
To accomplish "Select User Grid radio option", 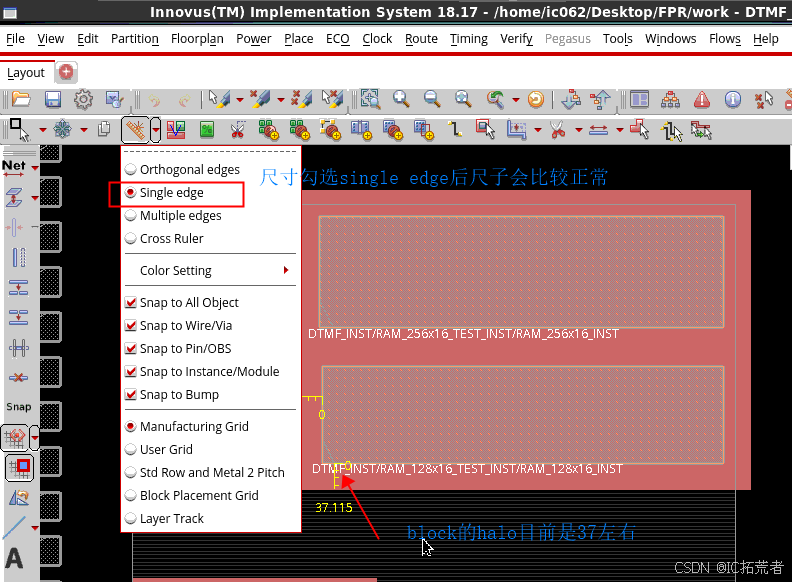I will [159, 449].
